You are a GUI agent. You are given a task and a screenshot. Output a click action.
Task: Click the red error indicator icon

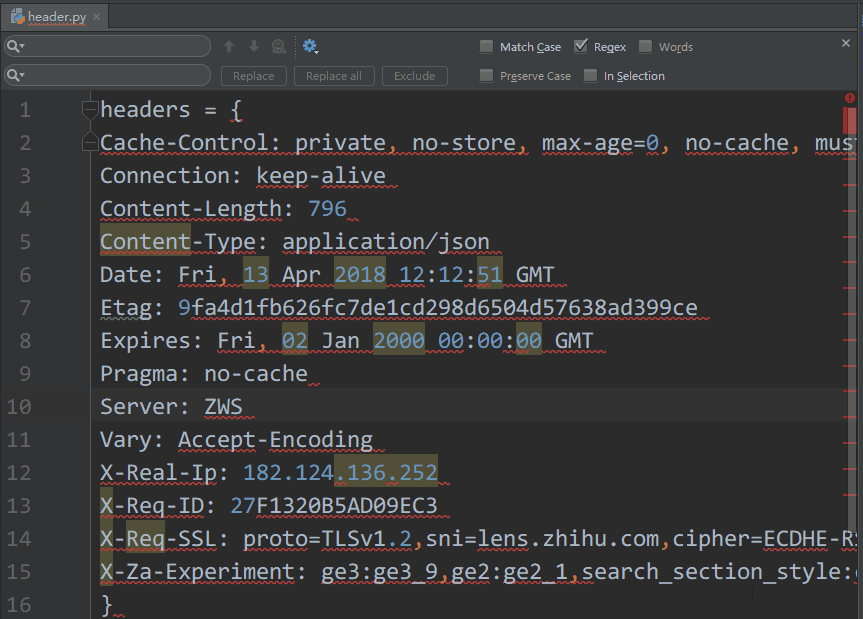(x=850, y=98)
